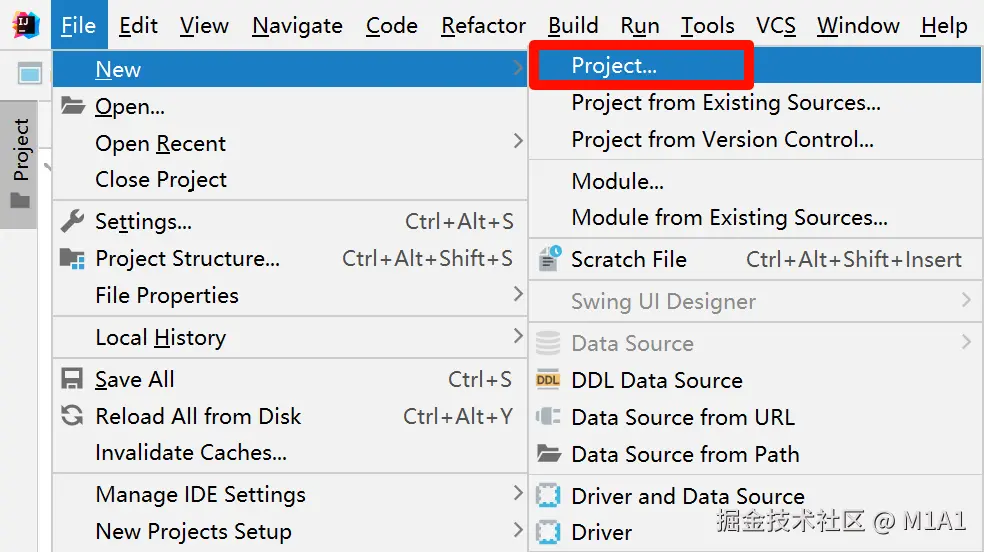Expand the Manage IDE Settings submenu arrow

point(518,493)
